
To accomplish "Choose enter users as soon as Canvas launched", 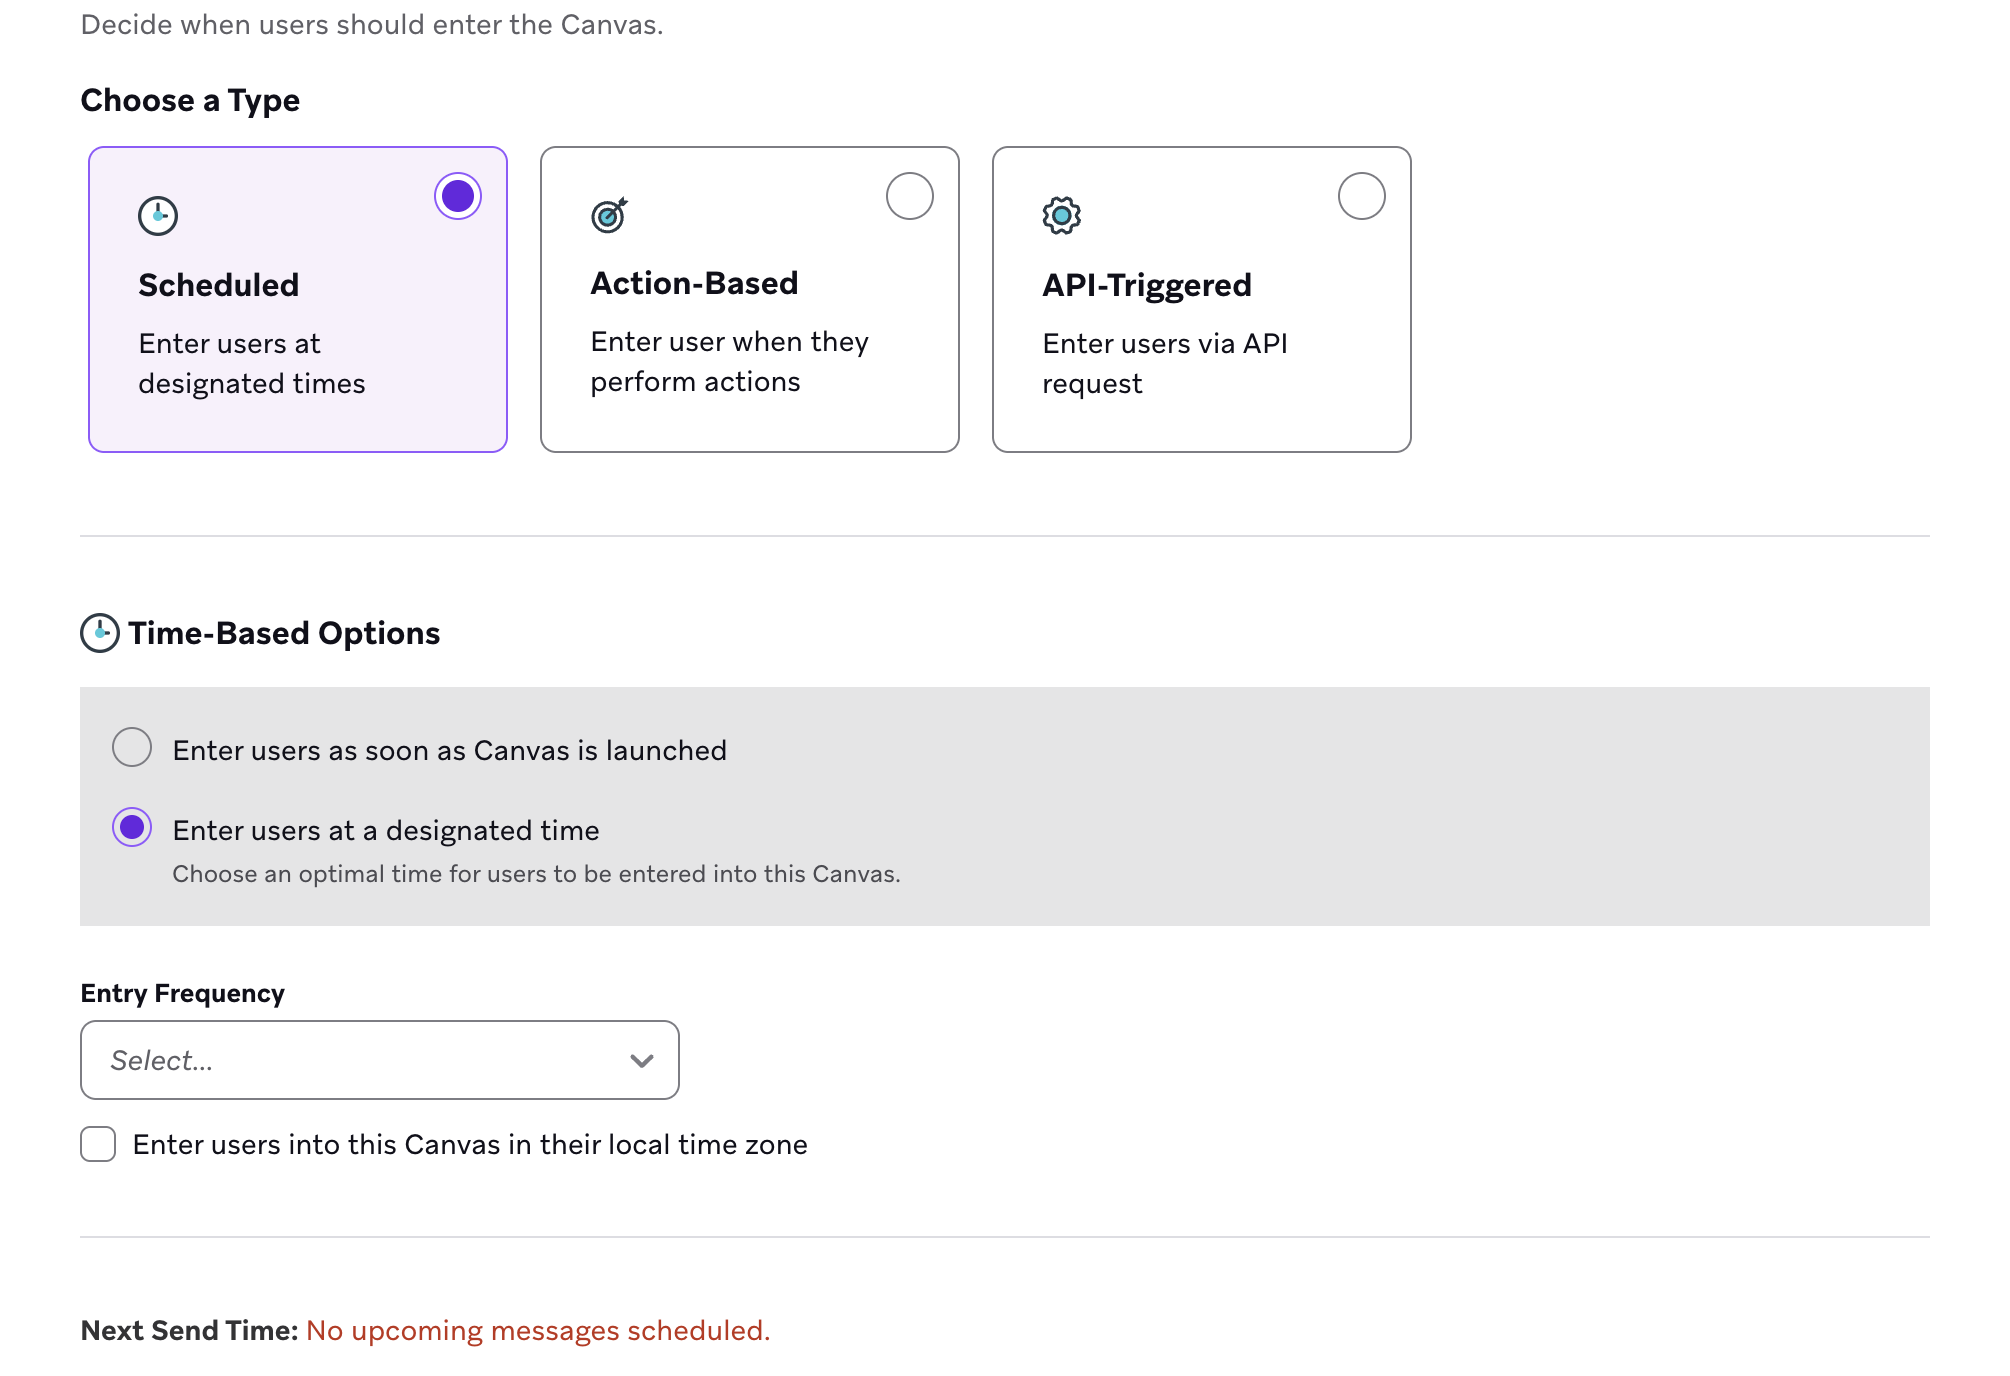I will (132, 748).
